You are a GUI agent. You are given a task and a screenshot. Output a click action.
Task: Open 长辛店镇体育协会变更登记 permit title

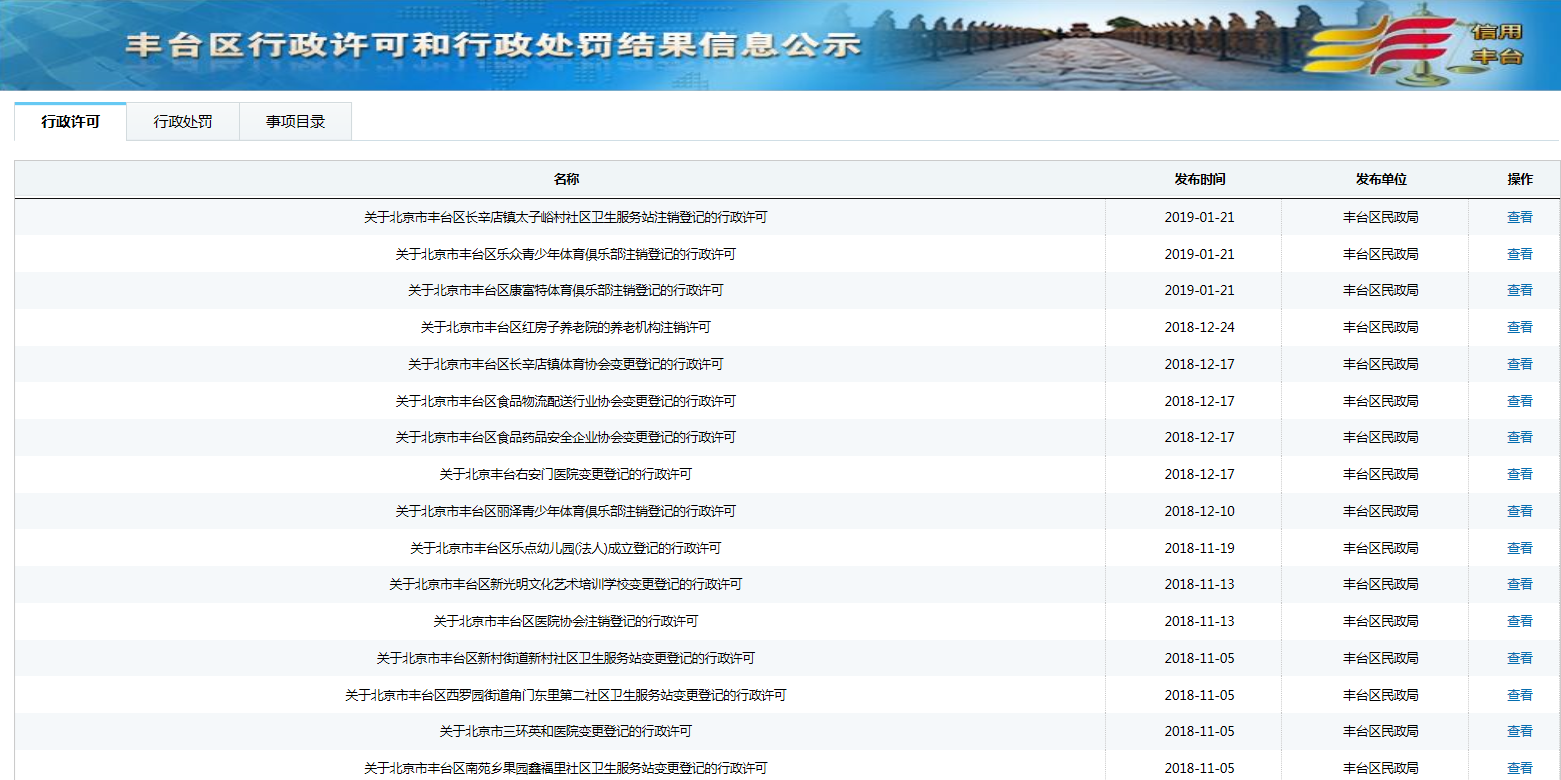click(565, 364)
